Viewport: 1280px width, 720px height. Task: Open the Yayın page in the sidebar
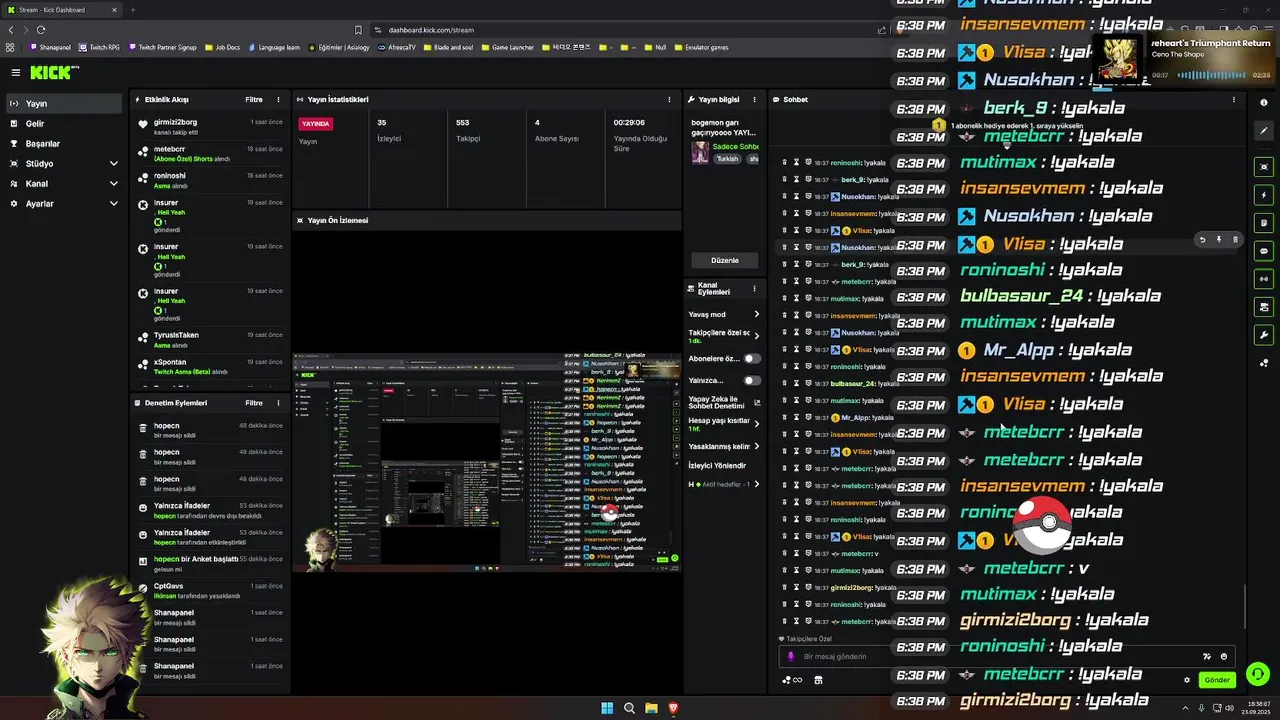pyautogui.click(x=64, y=104)
